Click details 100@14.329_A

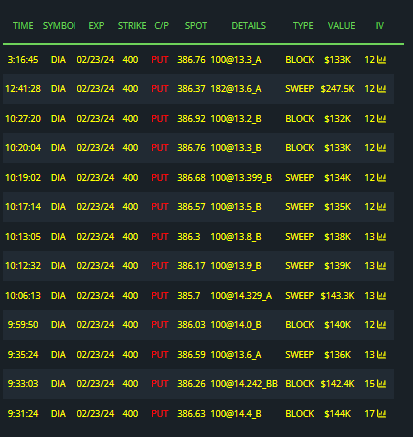tap(241, 296)
